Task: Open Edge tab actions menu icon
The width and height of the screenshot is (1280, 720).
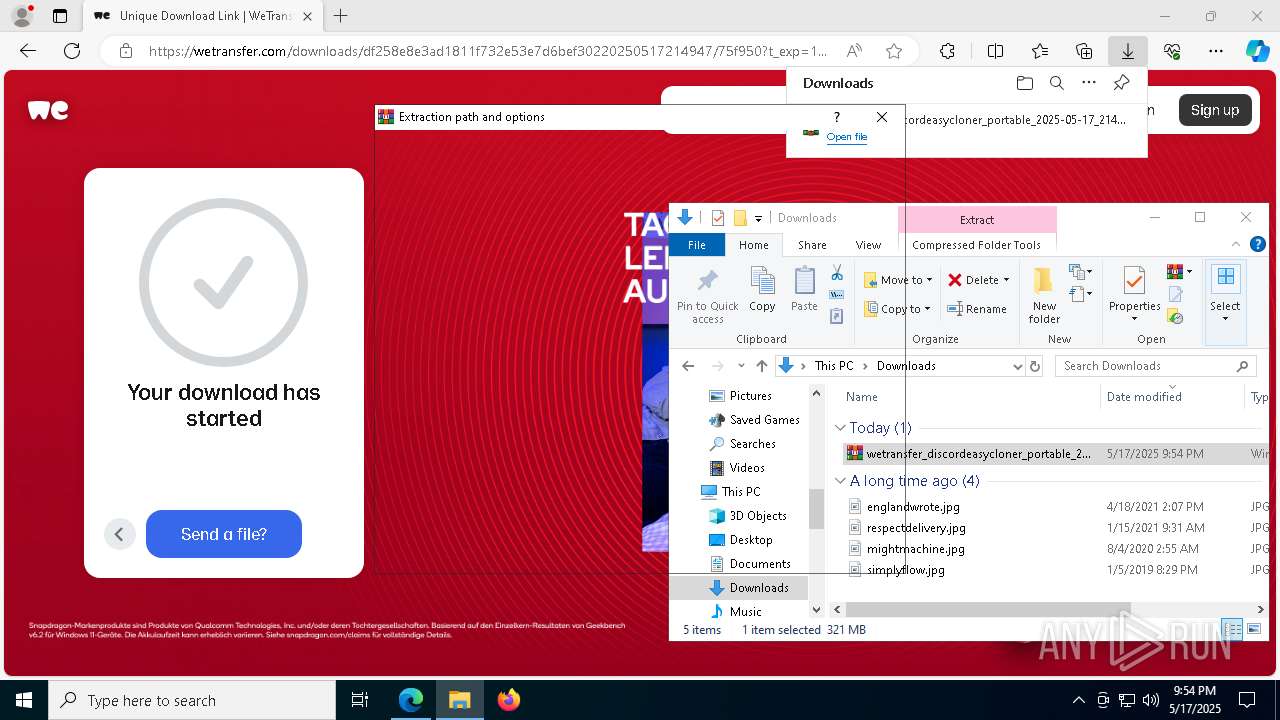Action: (x=60, y=16)
